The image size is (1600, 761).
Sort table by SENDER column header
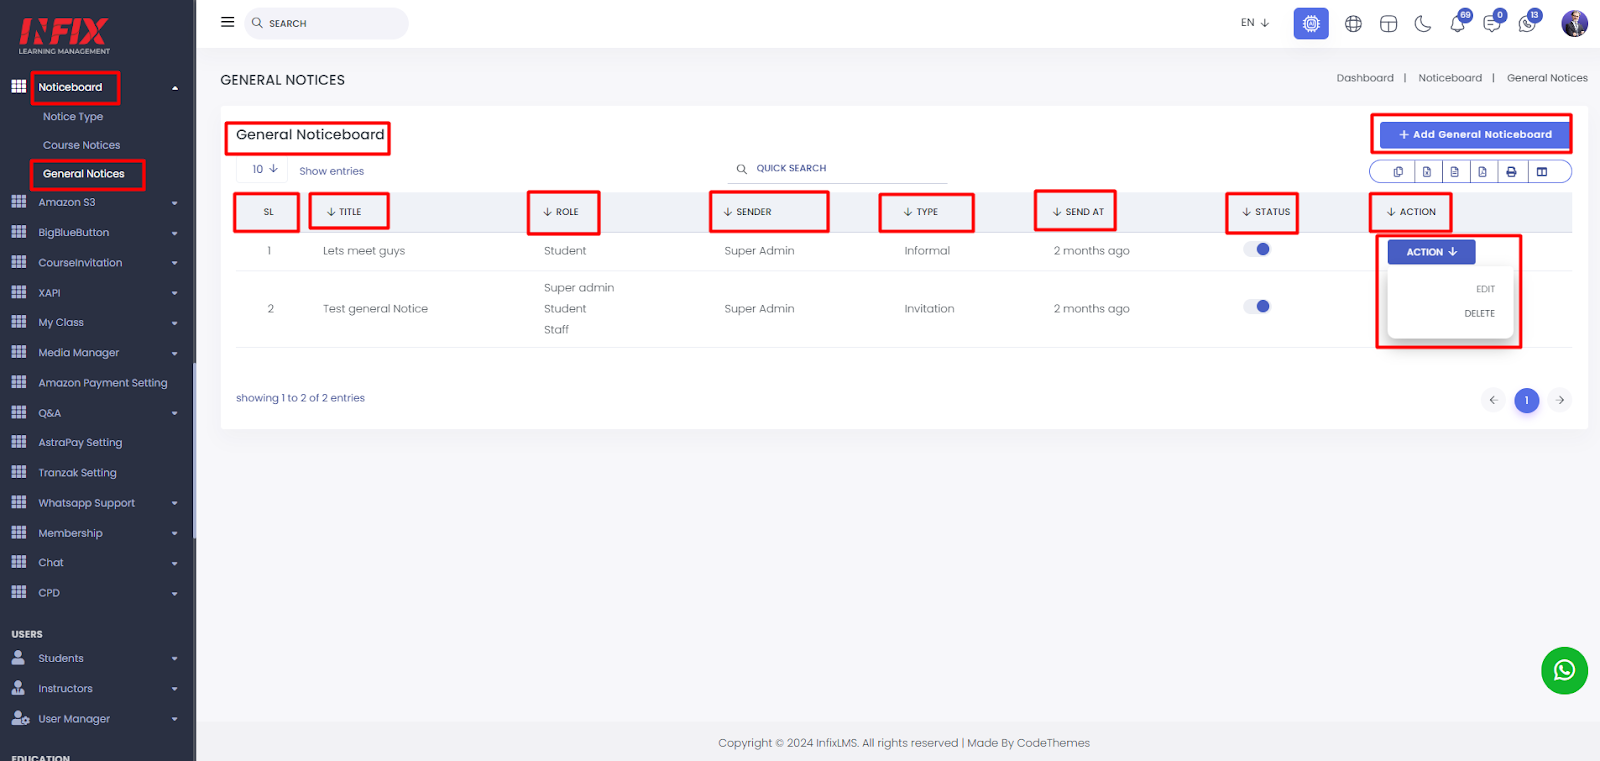click(748, 212)
